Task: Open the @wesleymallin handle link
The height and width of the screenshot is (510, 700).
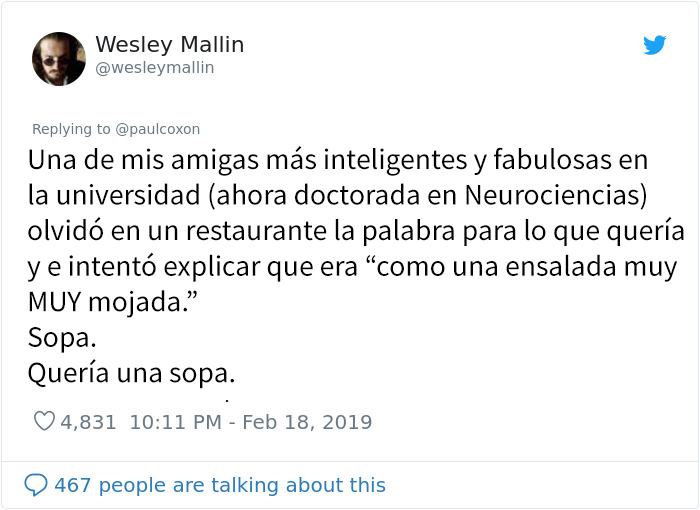Action: [x=155, y=68]
